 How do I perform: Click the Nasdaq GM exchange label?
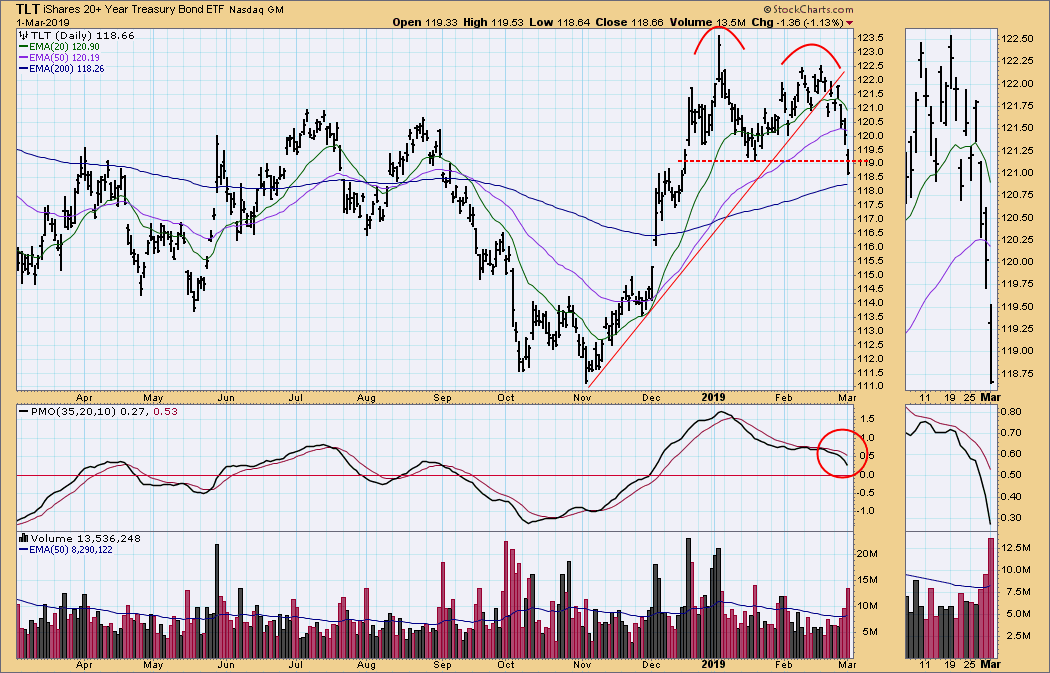click(256, 10)
